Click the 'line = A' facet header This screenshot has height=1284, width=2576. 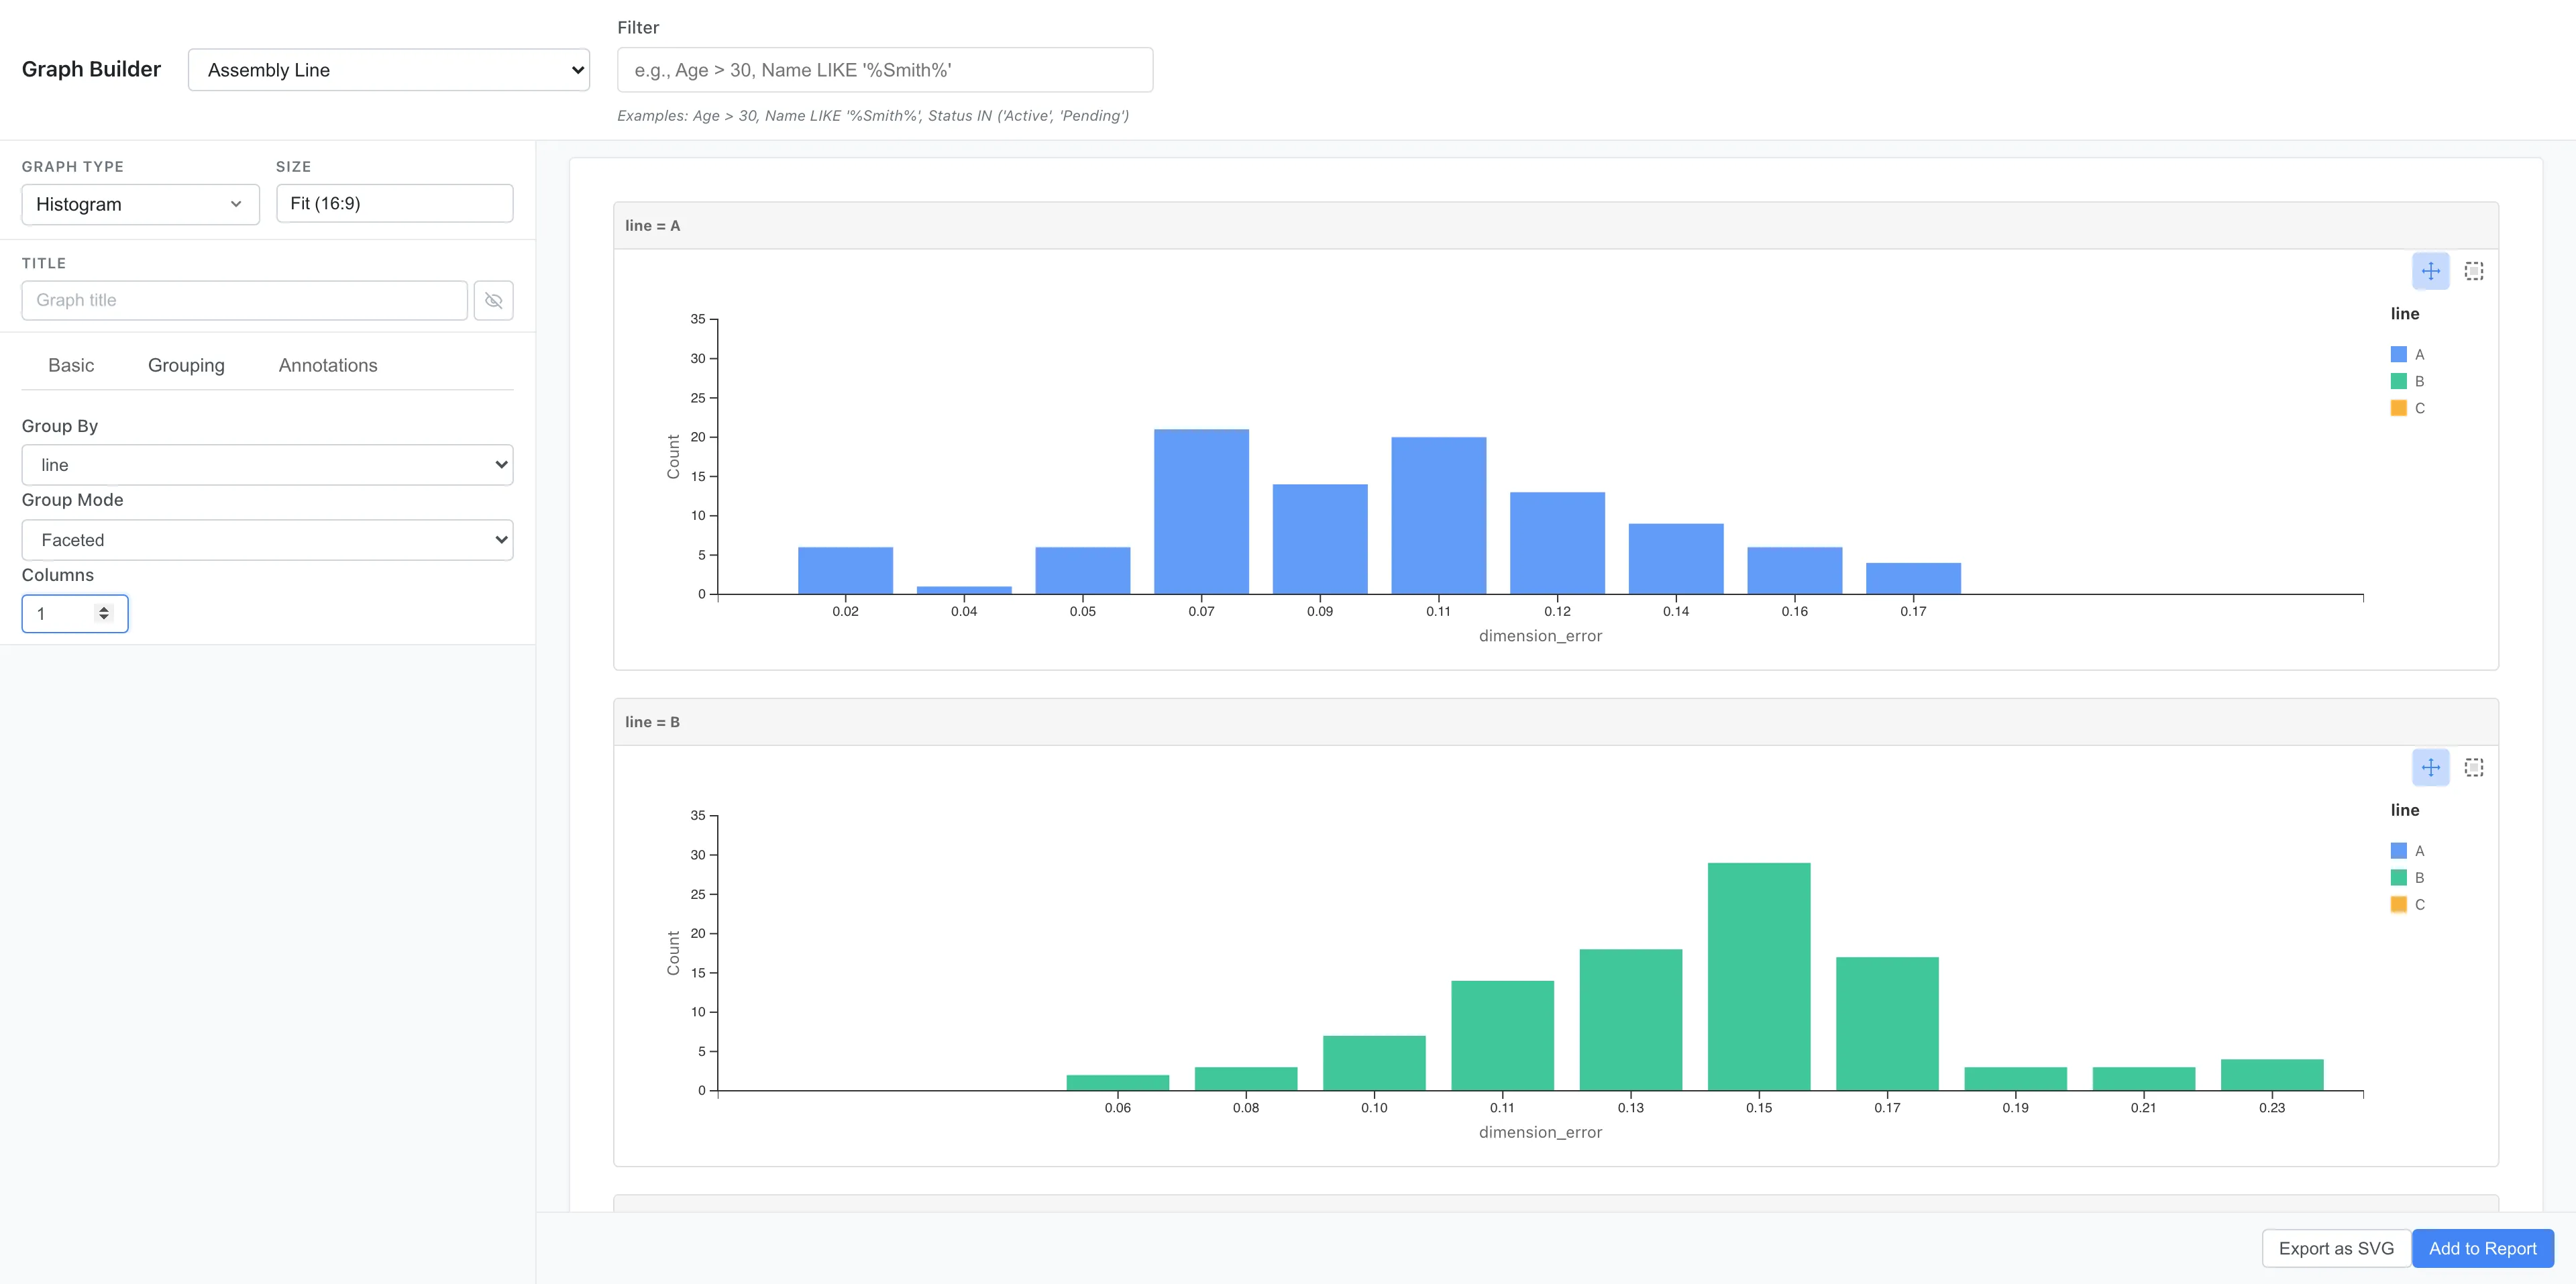pos(1555,226)
